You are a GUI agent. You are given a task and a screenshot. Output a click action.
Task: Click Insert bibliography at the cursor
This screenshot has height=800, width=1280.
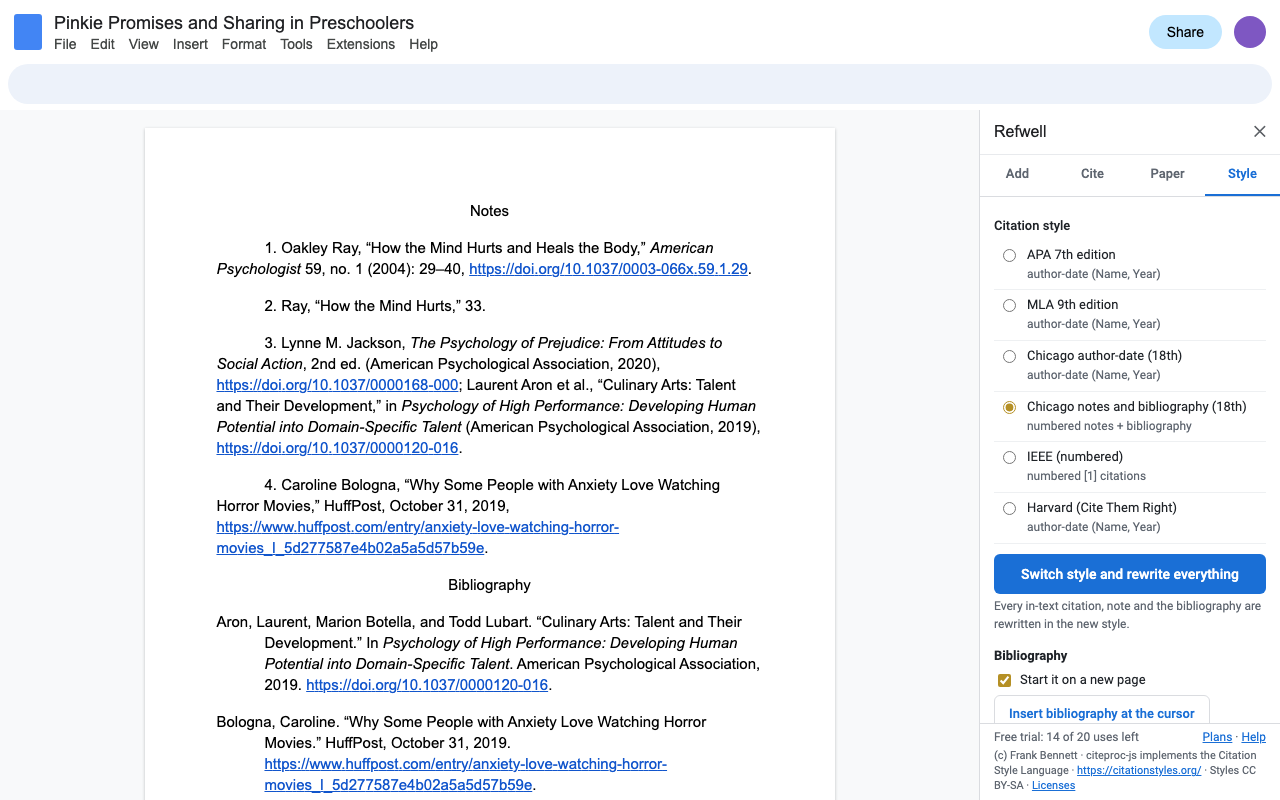1102,713
